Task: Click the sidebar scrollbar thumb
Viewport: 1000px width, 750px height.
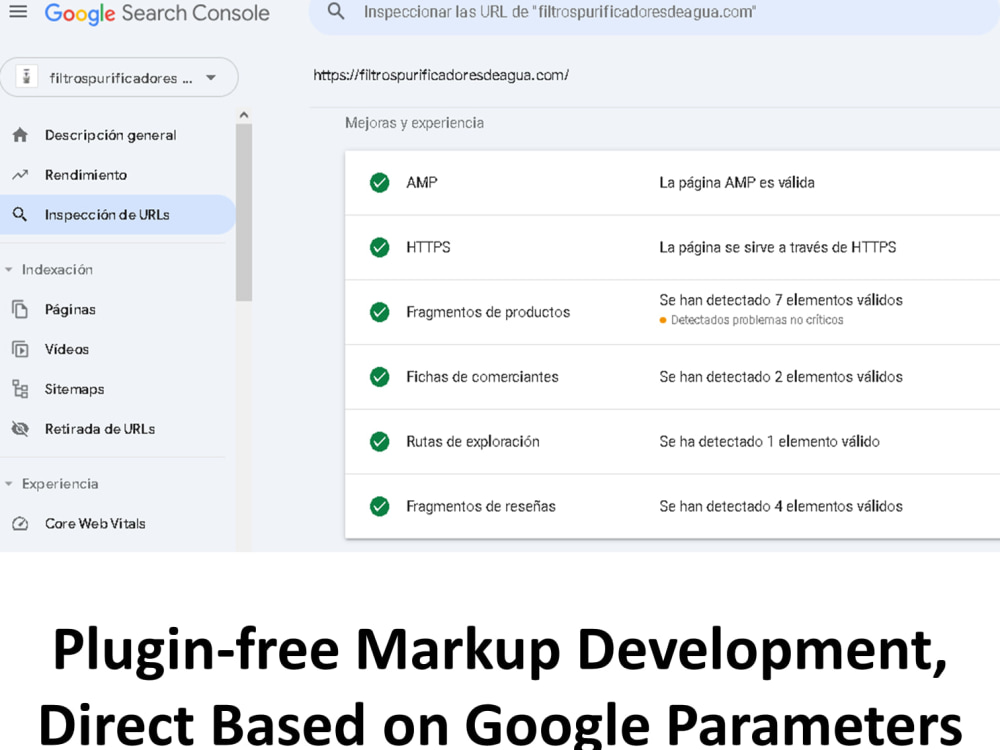Action: click(x=244, y=212)
